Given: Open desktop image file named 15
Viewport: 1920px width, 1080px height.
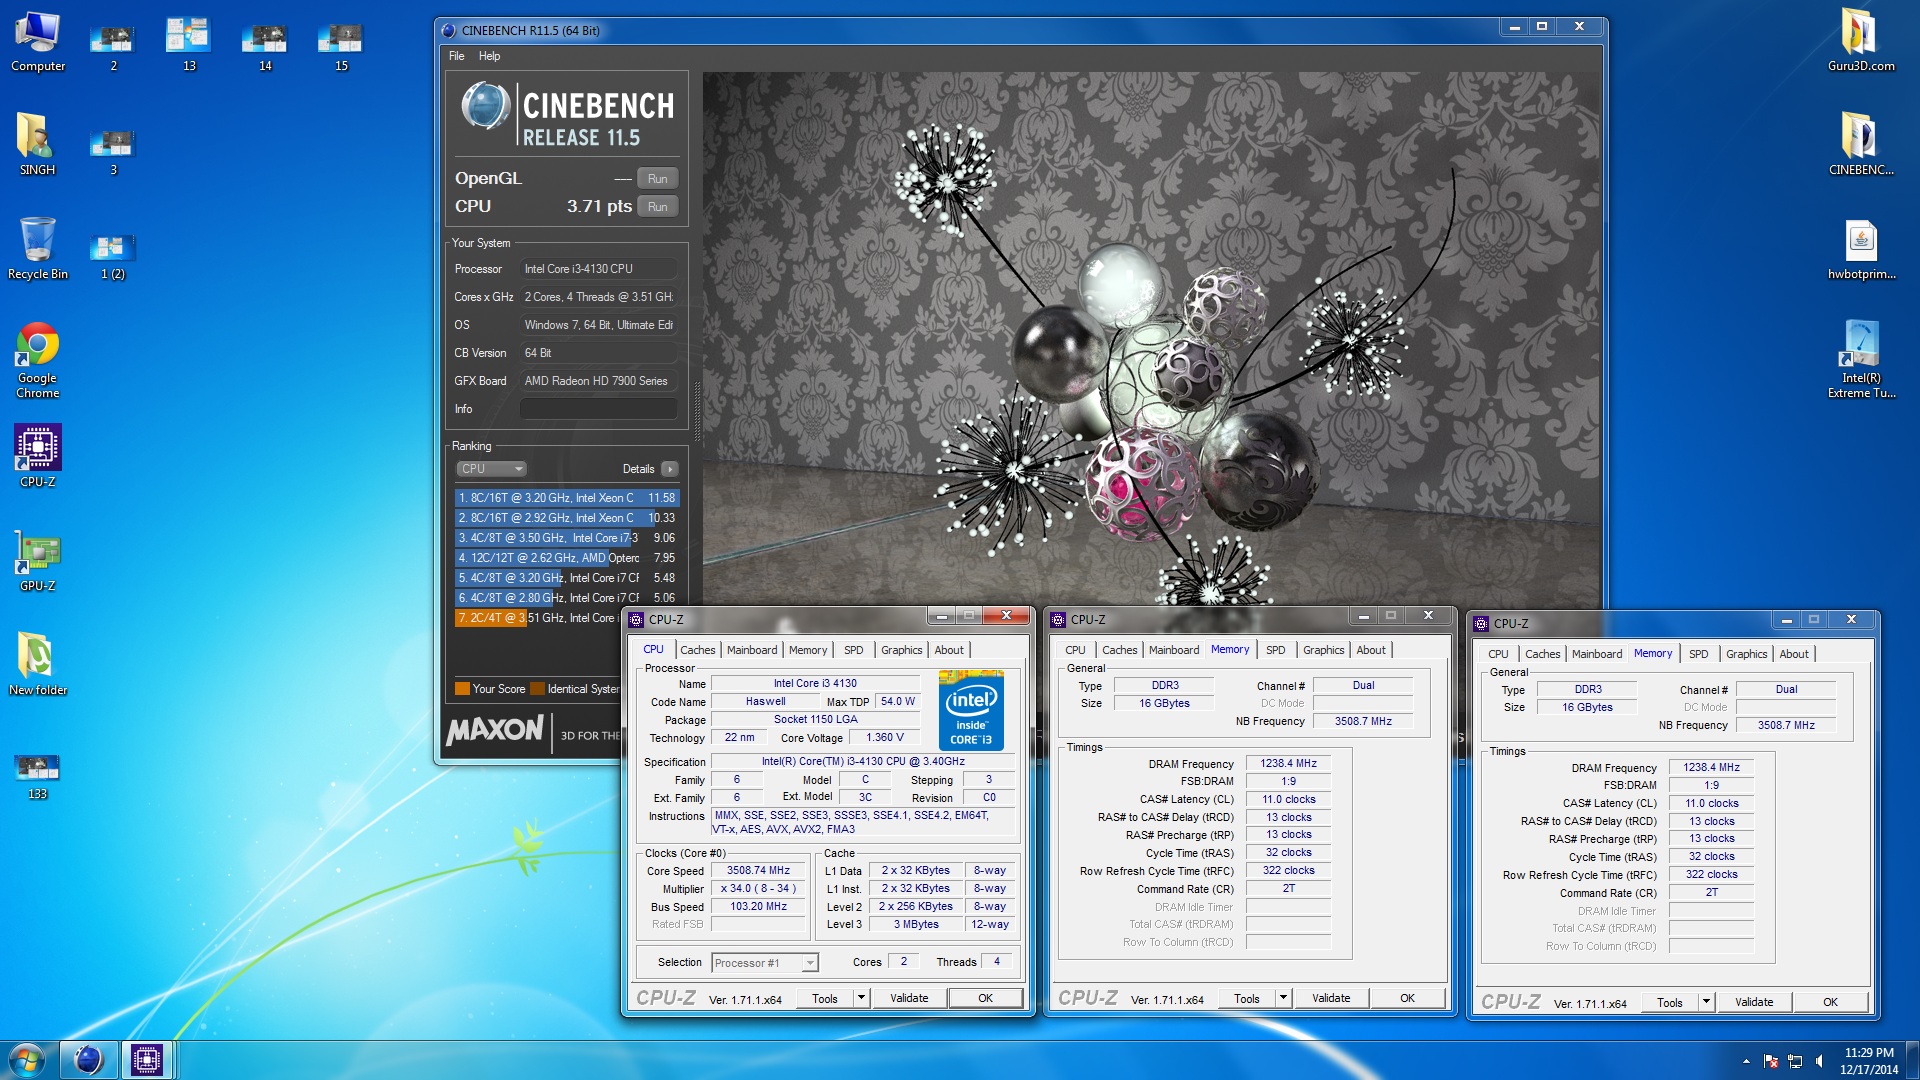Looking at the screenshot, I should (x=341, y=45).
